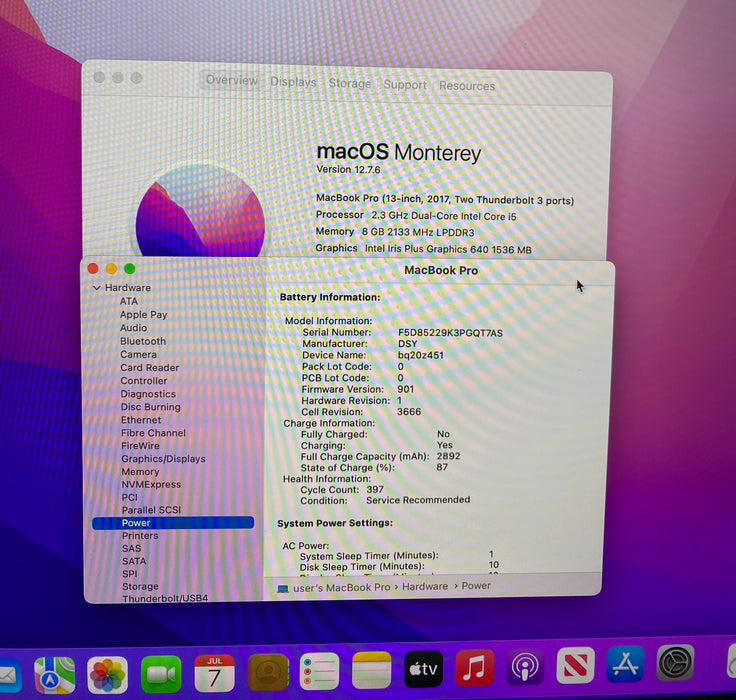Select Storage in the Hardware sidebar list
This screenshot has width=736, height=700.
click(140, 586)
